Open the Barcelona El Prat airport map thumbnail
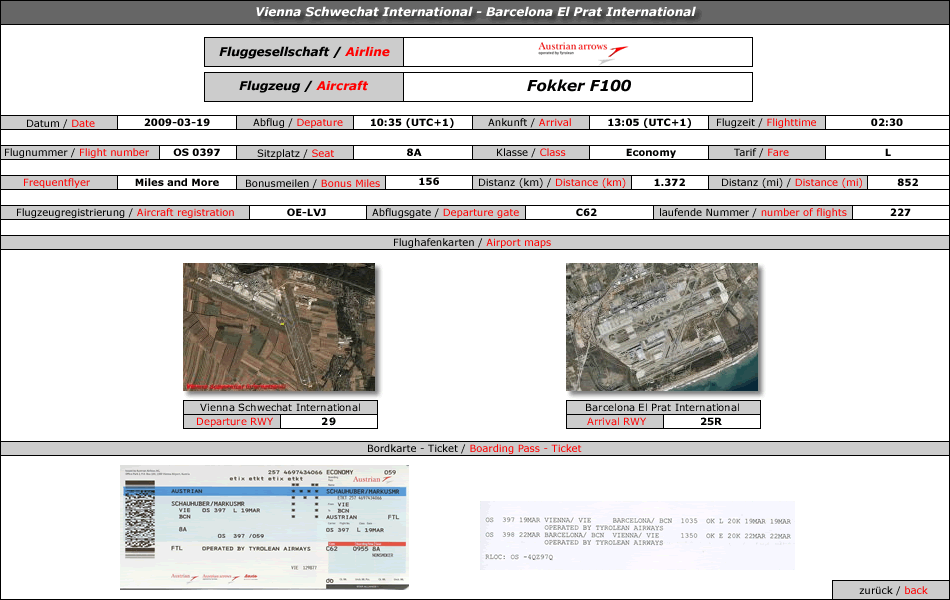 662,327
